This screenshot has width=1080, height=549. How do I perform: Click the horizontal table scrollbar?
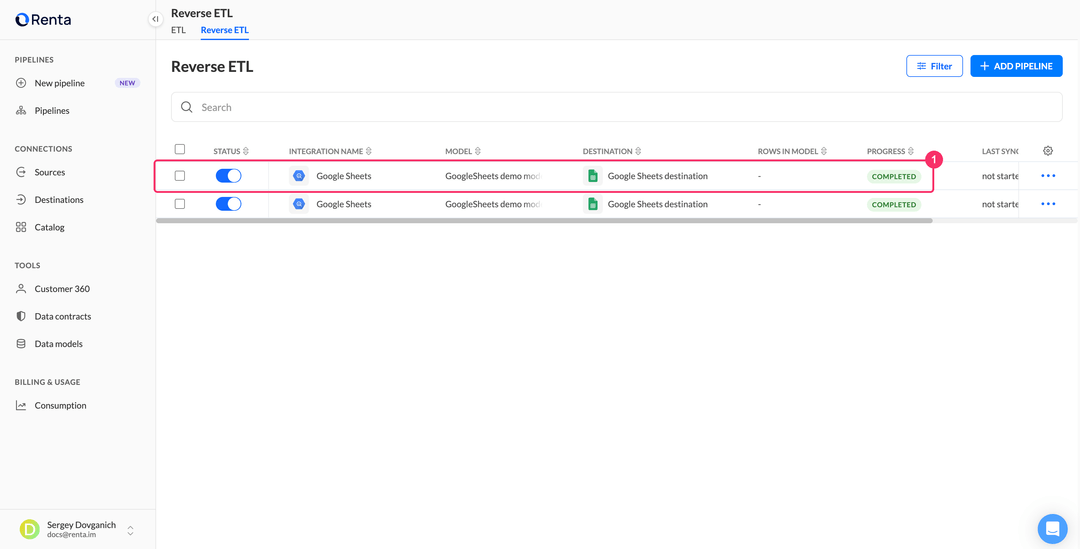[x=544, y=220]
